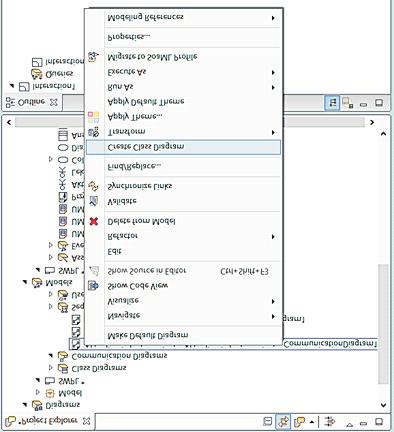
Task: Choose Find/Replace... in the context menu
Action: click(x=183, y=166)
